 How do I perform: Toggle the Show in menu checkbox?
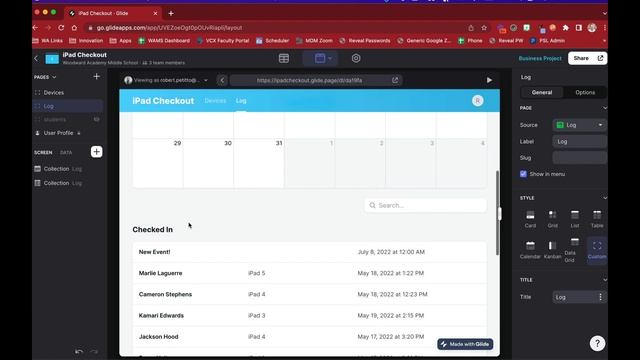point(523,174)
